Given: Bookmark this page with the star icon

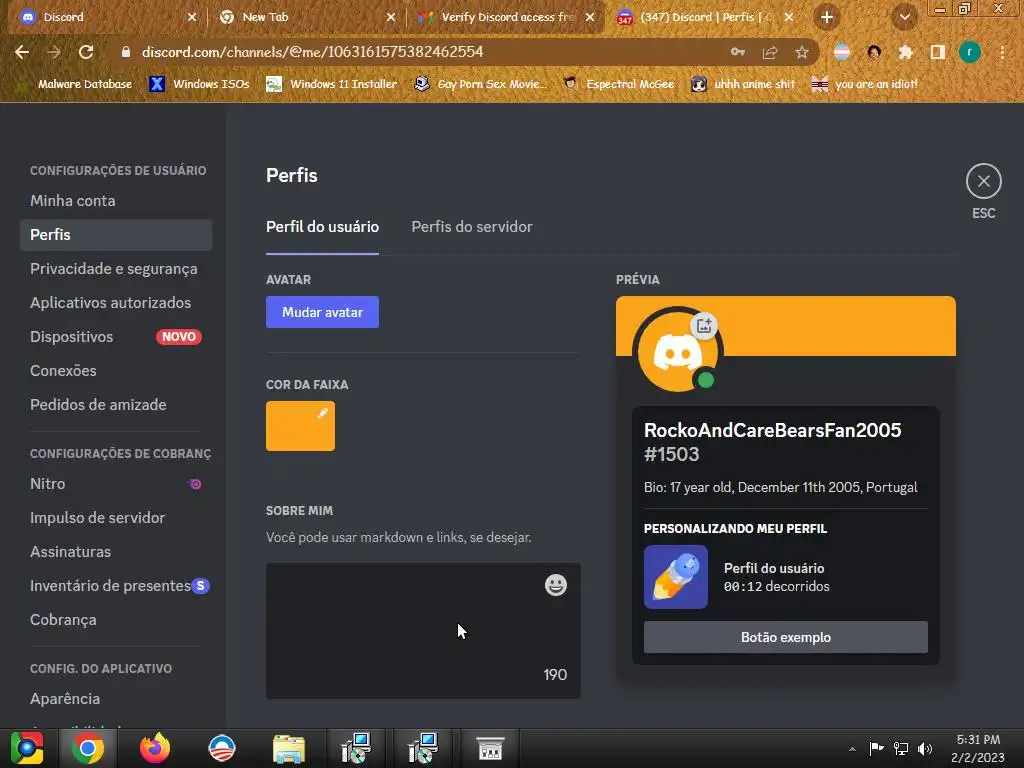Looking at the screenshot, I should [x=802, y=52].
